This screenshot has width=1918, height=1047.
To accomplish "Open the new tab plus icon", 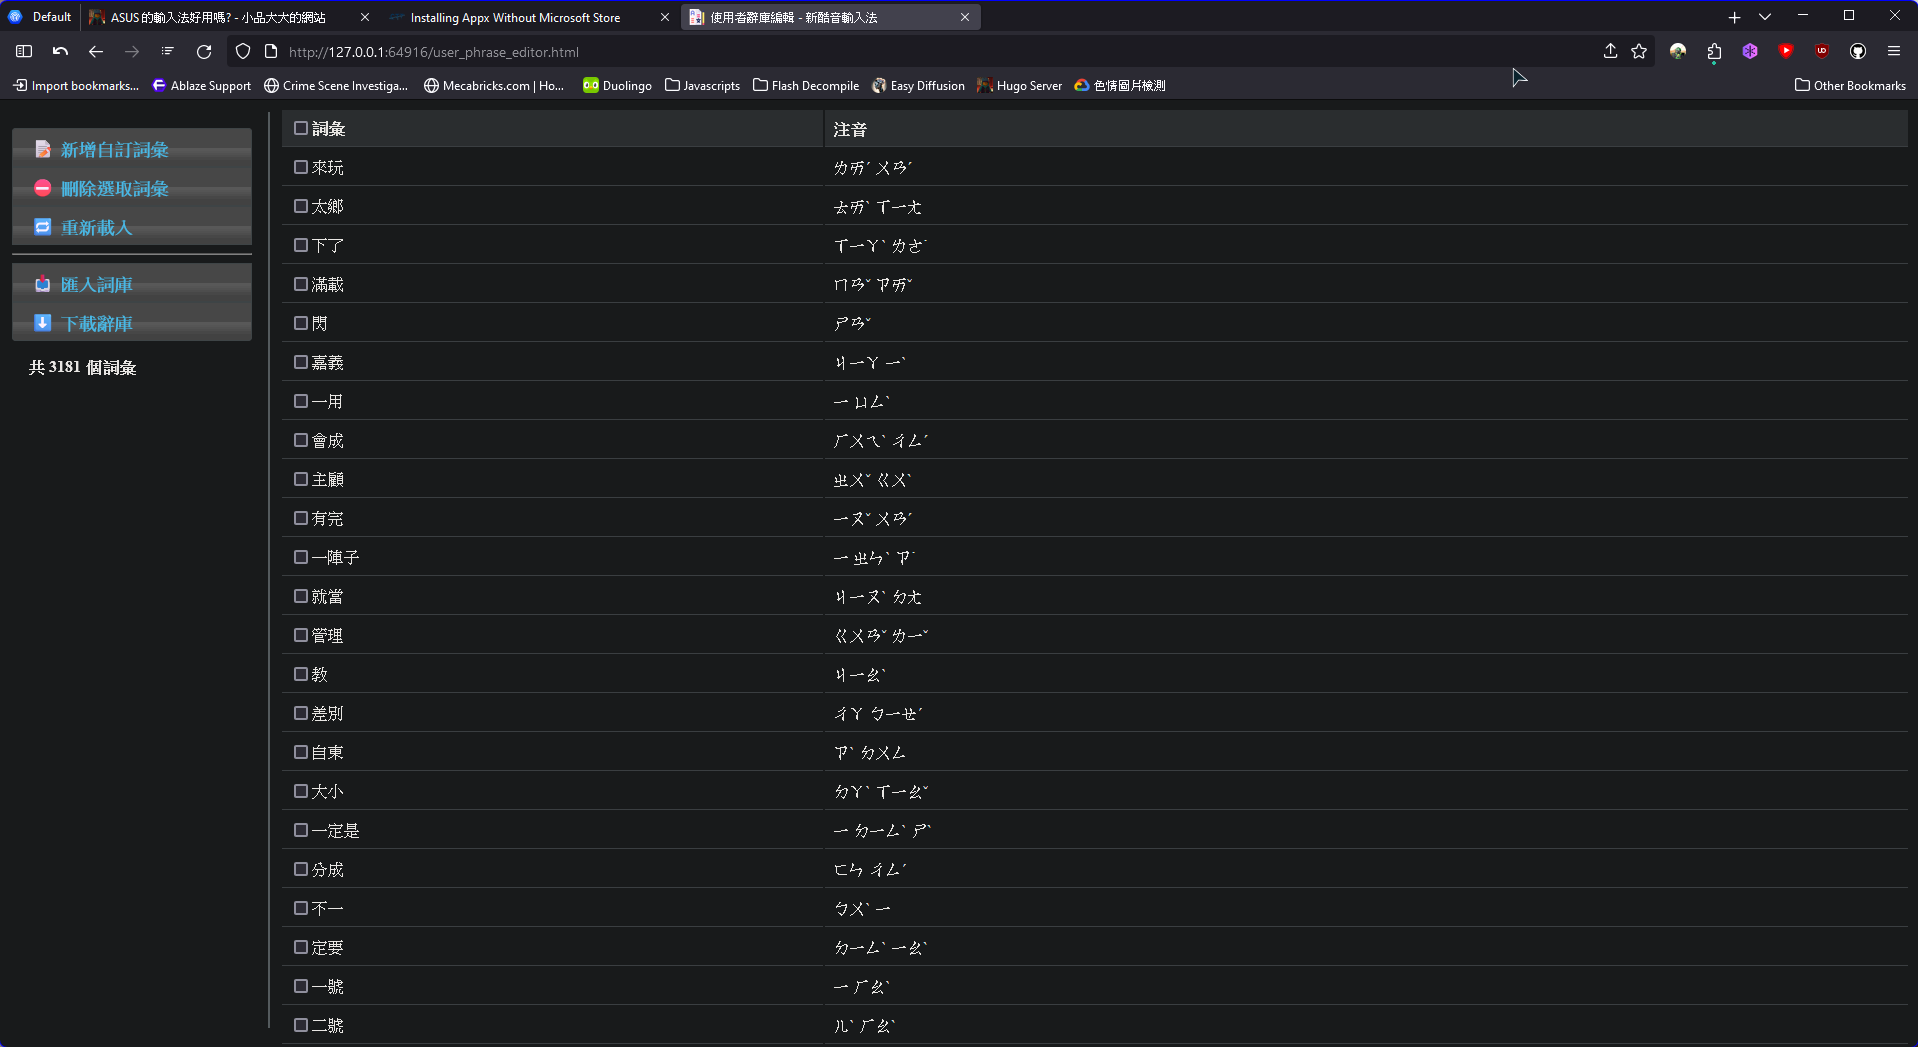I will pos(1734,17).
